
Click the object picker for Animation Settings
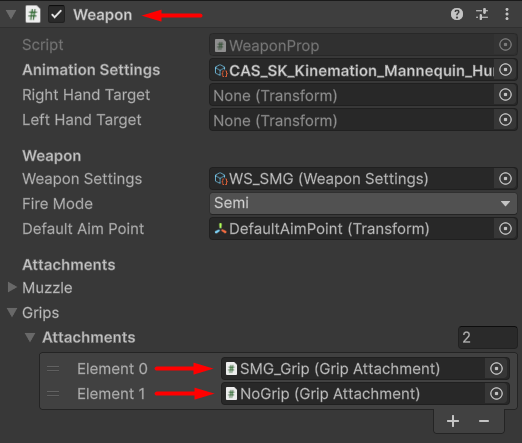pos(505,70)
